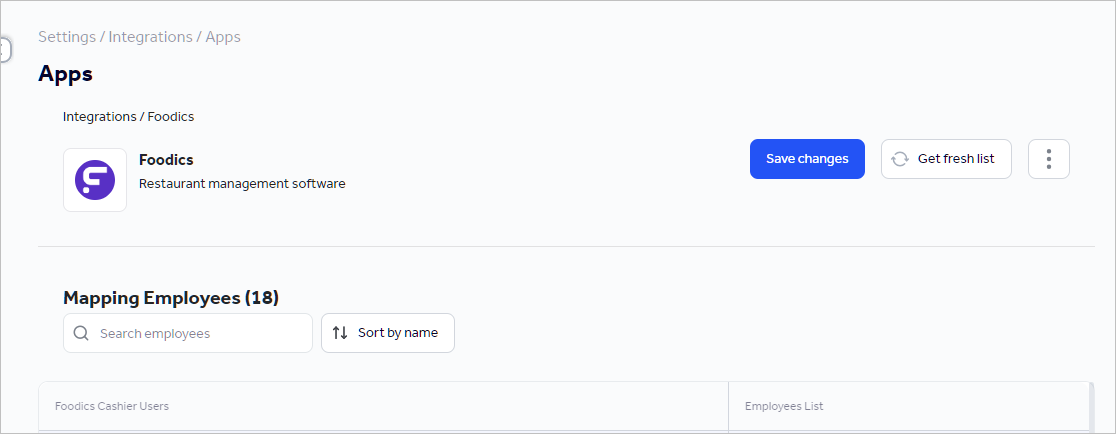Click the Restaurant management software description
Viewport: 1116px width, 434px height.
pyautogui.click(x=242, y=184)
